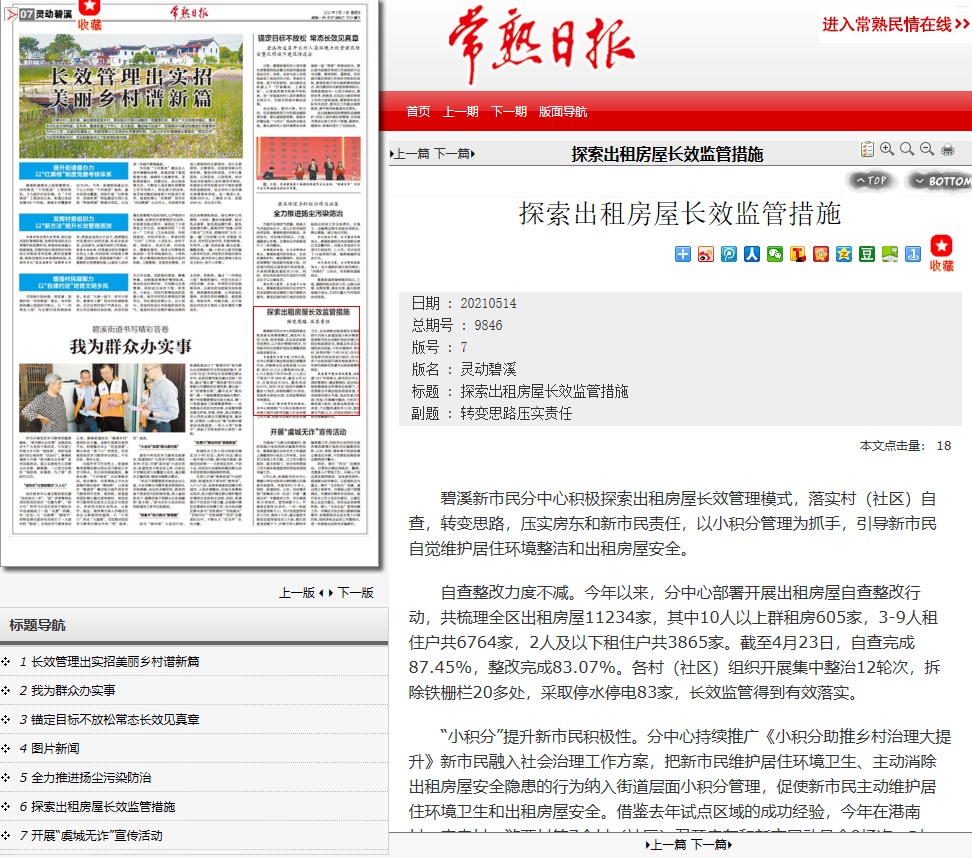Click 开展"虞城无诈"宣传活动 headline on thumbnail

click(x=308, y=431)
